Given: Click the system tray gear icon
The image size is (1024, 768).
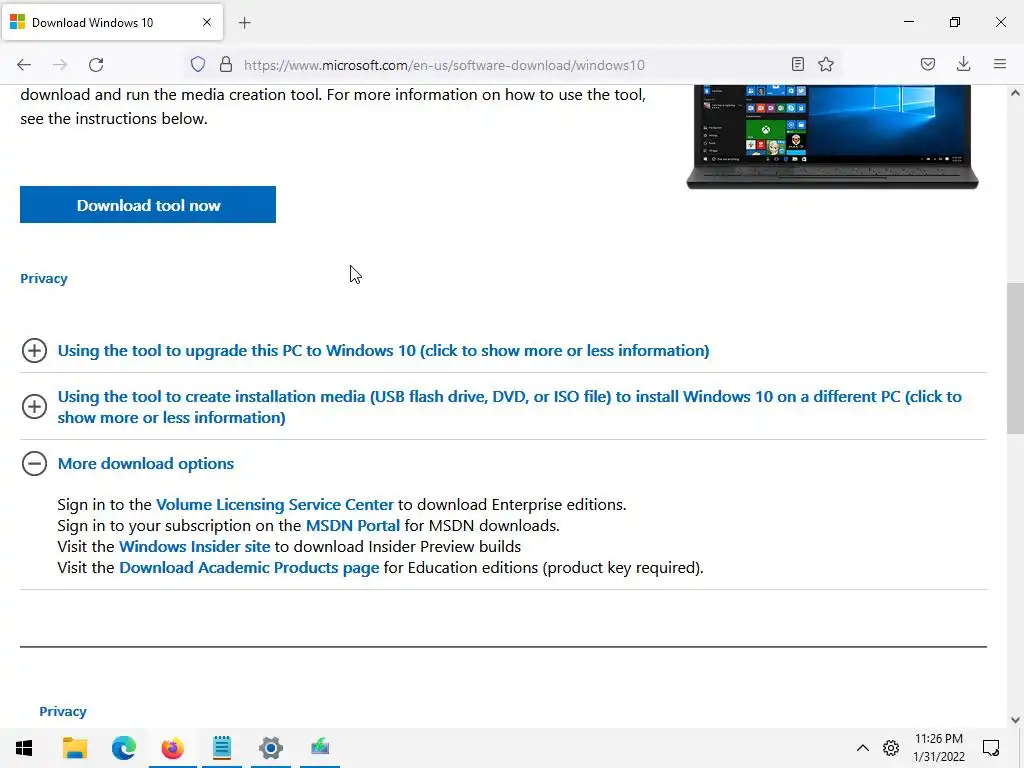Looking at the screenshot, I should (891, 748).
